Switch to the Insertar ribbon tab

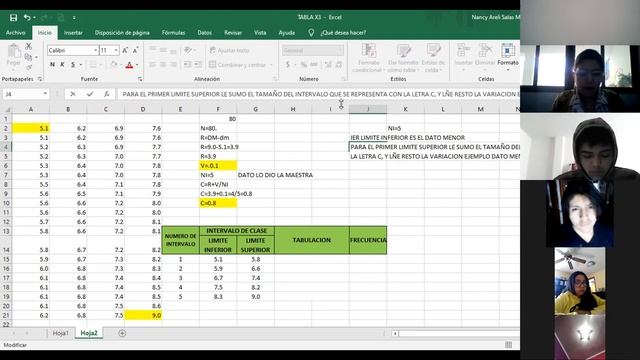73,33
